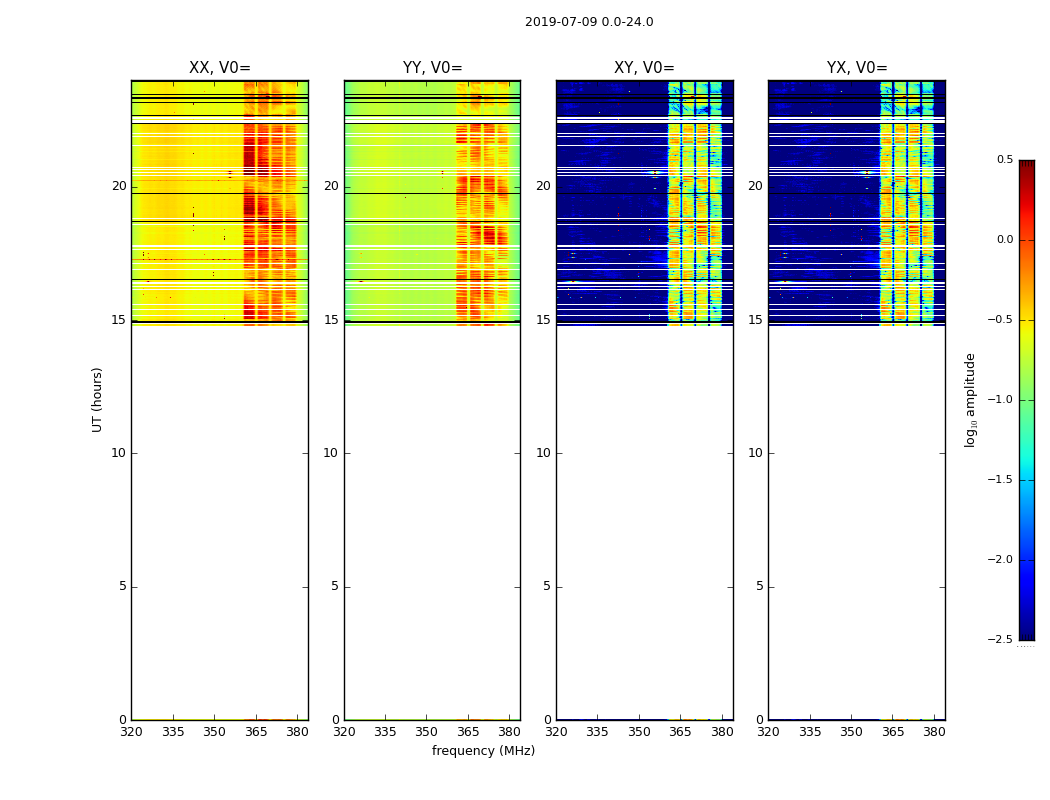Click the YX, V0= panel title
This screenshot has width=1050, height=800.
pyautogui.click(x=857, y=68)
